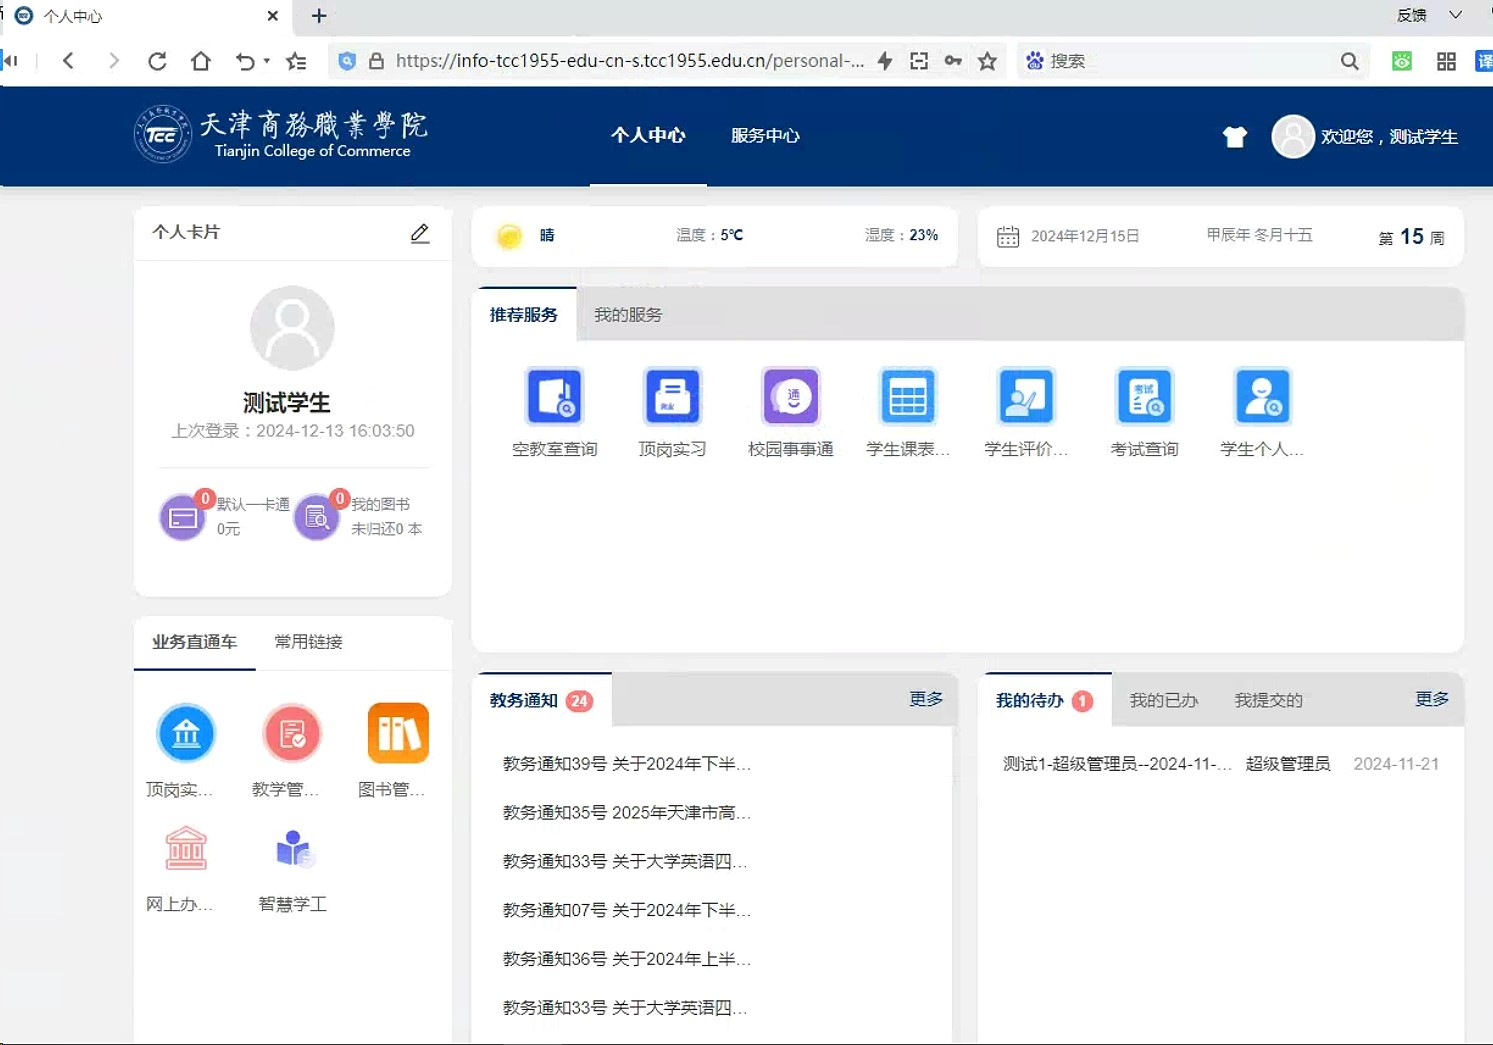The height and width of the screenshot is (1045, 1493).
Task: Click 更多 in the 教务通知 panel
Action: coord(925,699)
